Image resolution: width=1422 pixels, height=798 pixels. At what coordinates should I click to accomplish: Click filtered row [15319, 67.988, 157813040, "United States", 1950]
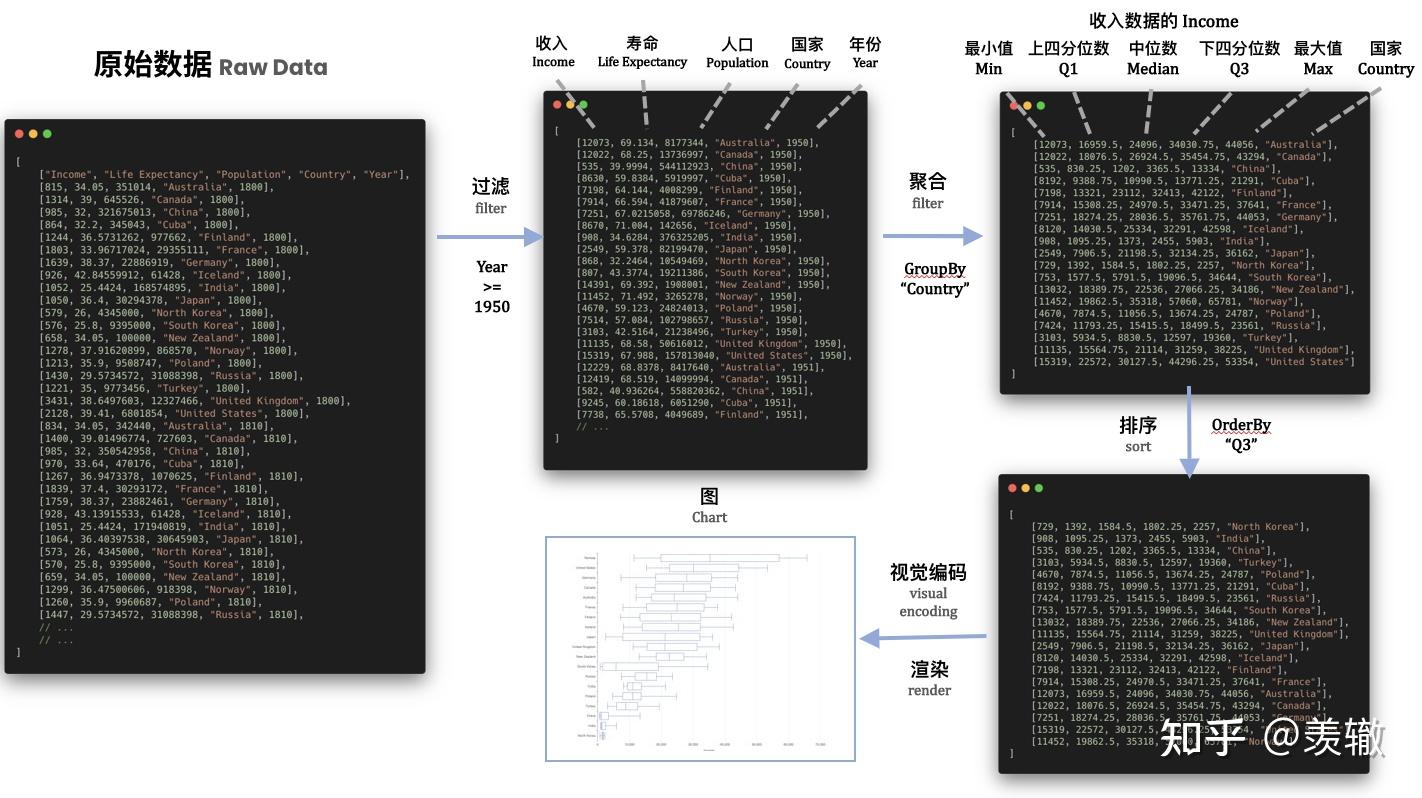pyautogui.click(x=715, y=355)
